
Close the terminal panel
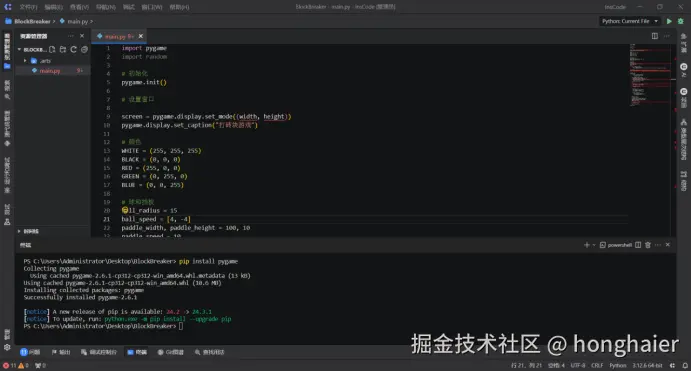coord(668,245)
